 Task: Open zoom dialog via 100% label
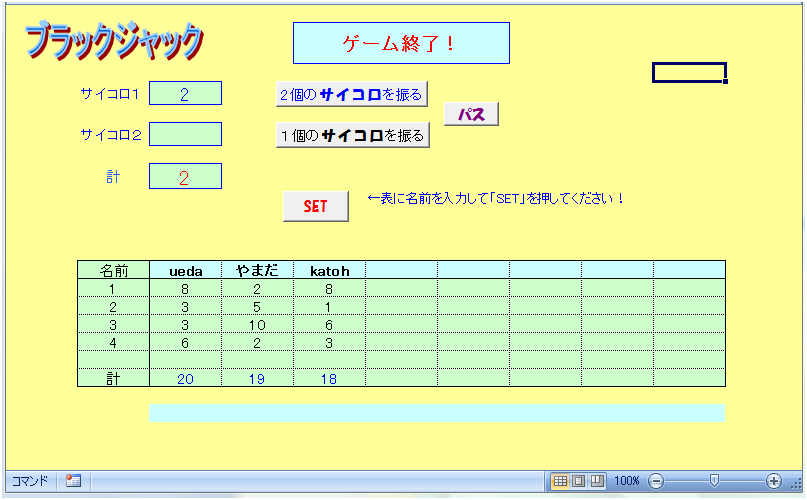[x=626, y=481]
